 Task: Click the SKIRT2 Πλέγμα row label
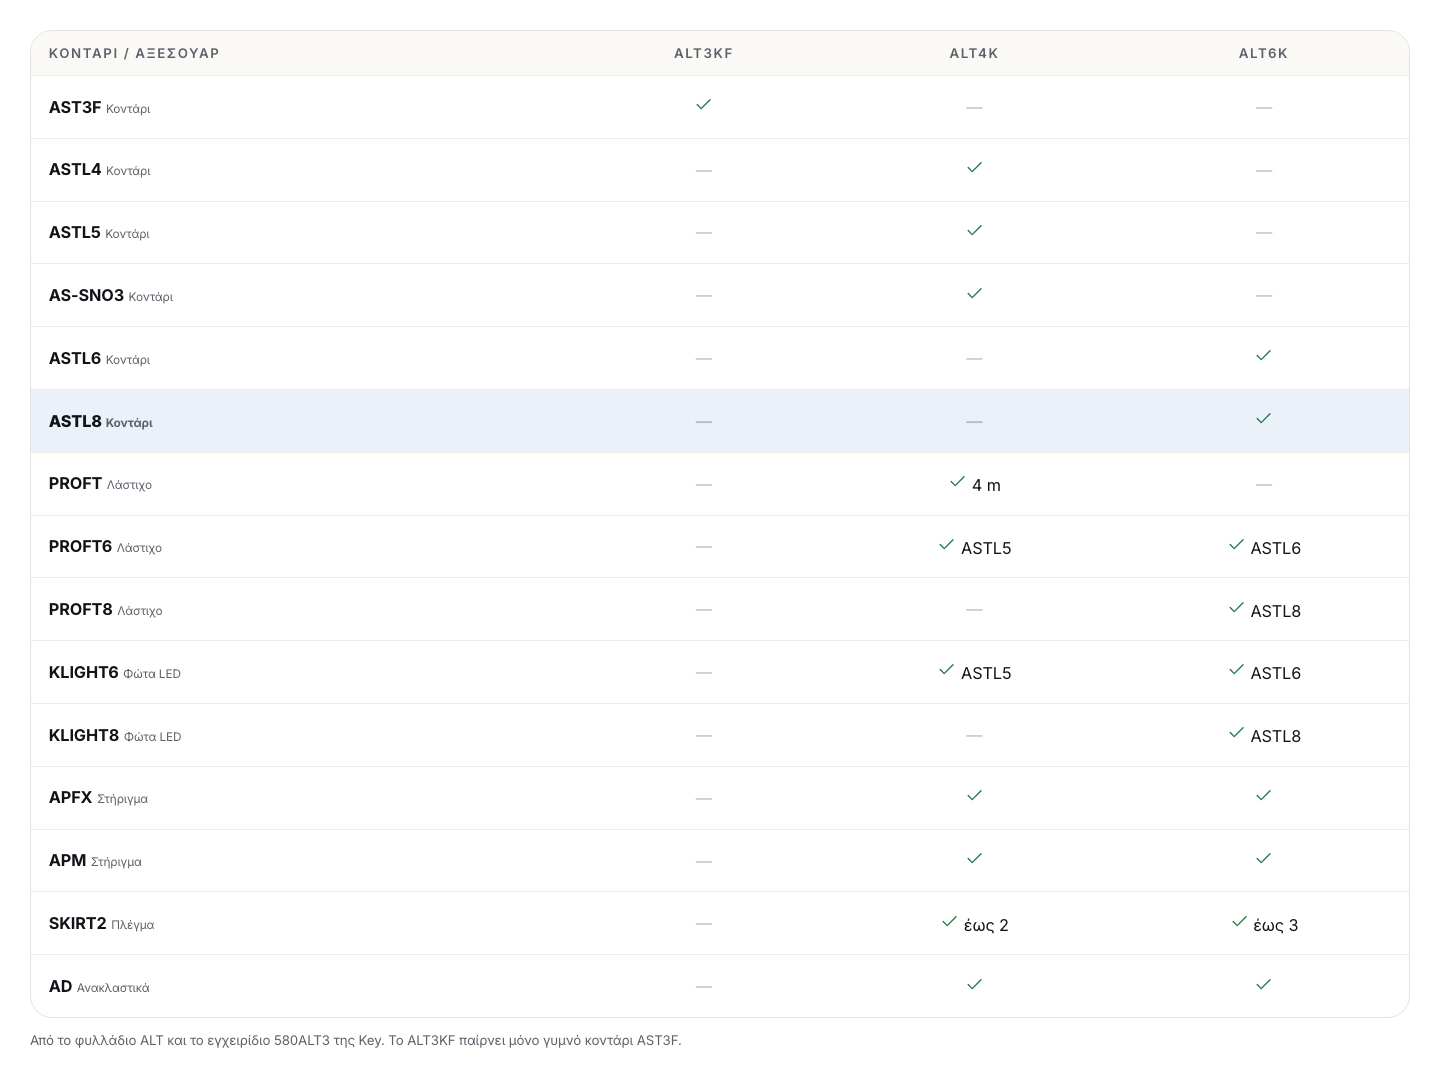click(102, 924)
